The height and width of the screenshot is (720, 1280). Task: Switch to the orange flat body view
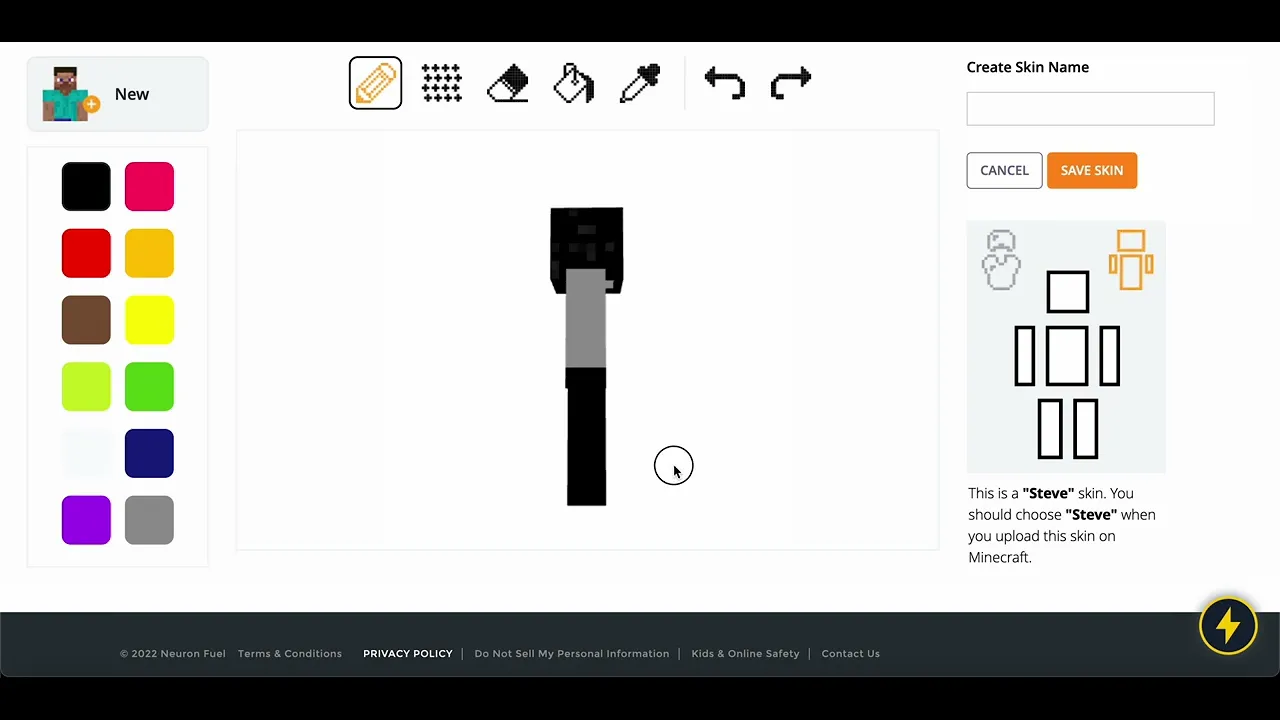[1131, 260]
